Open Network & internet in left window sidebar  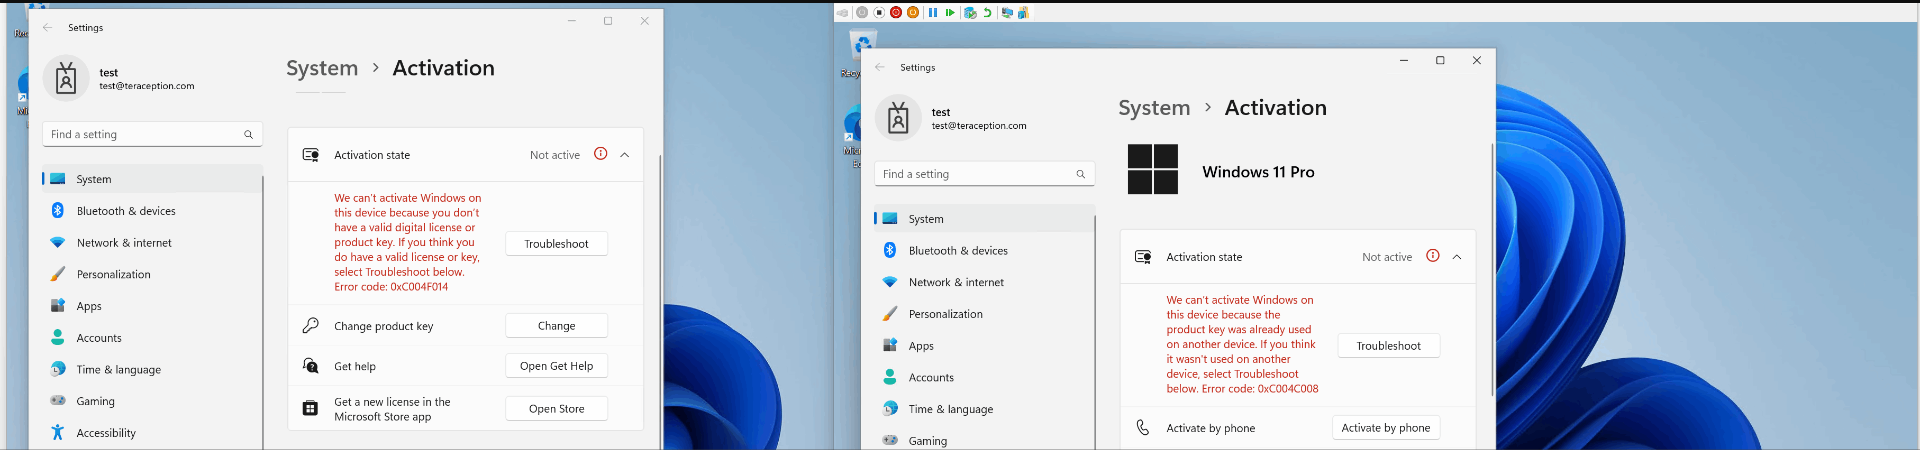(x=152, y=243)
